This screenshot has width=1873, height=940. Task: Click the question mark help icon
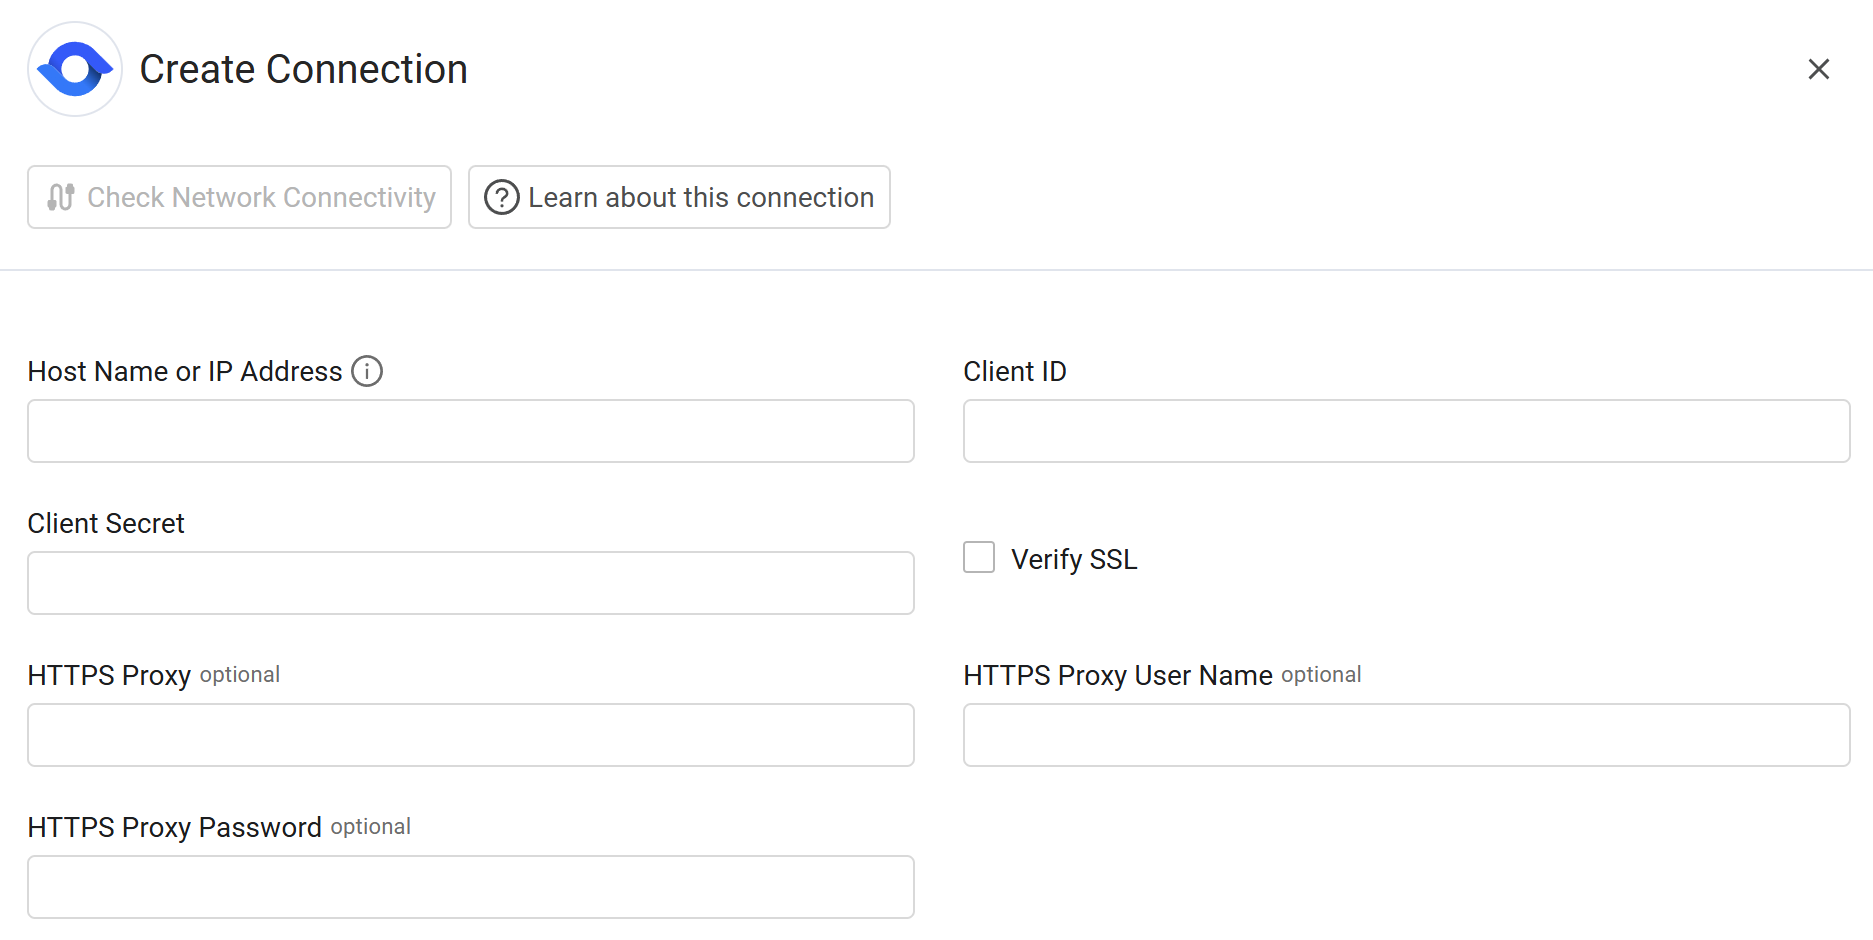501,197
